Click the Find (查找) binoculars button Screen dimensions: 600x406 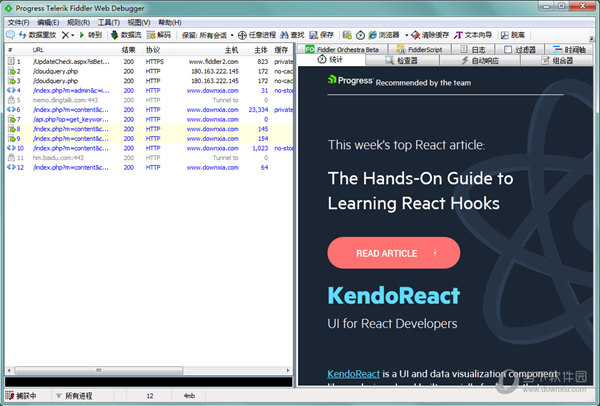pyautogui.click(x=292, y=35)
